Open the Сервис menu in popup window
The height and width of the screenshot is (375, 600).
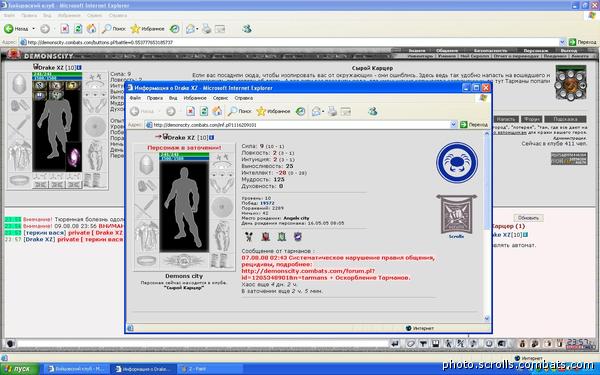[220, 98]
